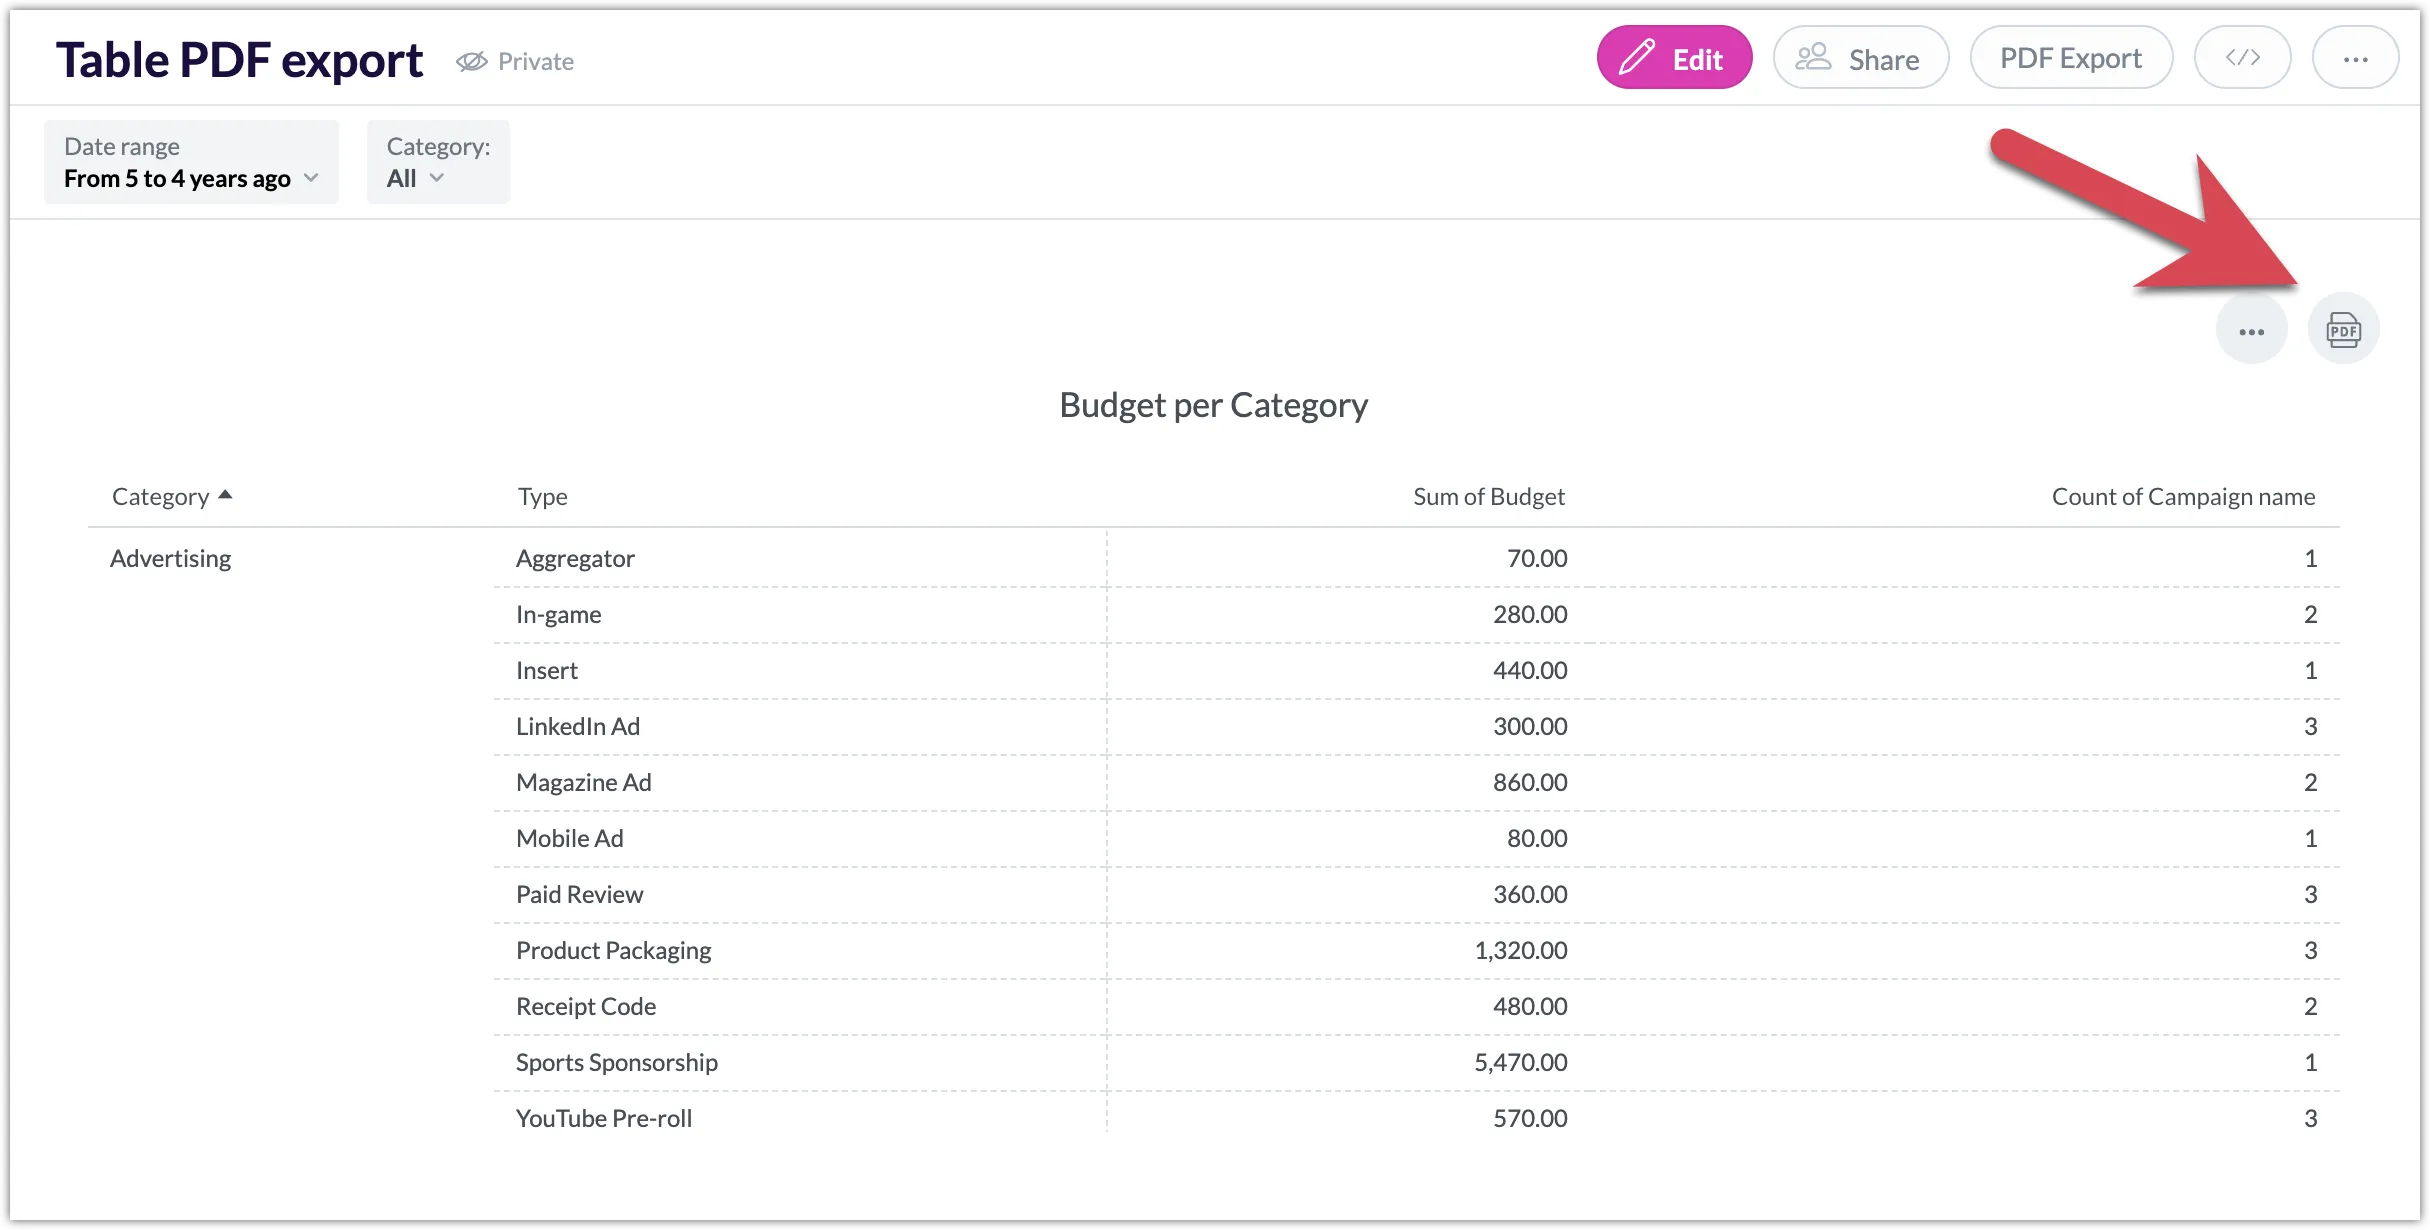Expand the Date range filter dropdown

191,163
